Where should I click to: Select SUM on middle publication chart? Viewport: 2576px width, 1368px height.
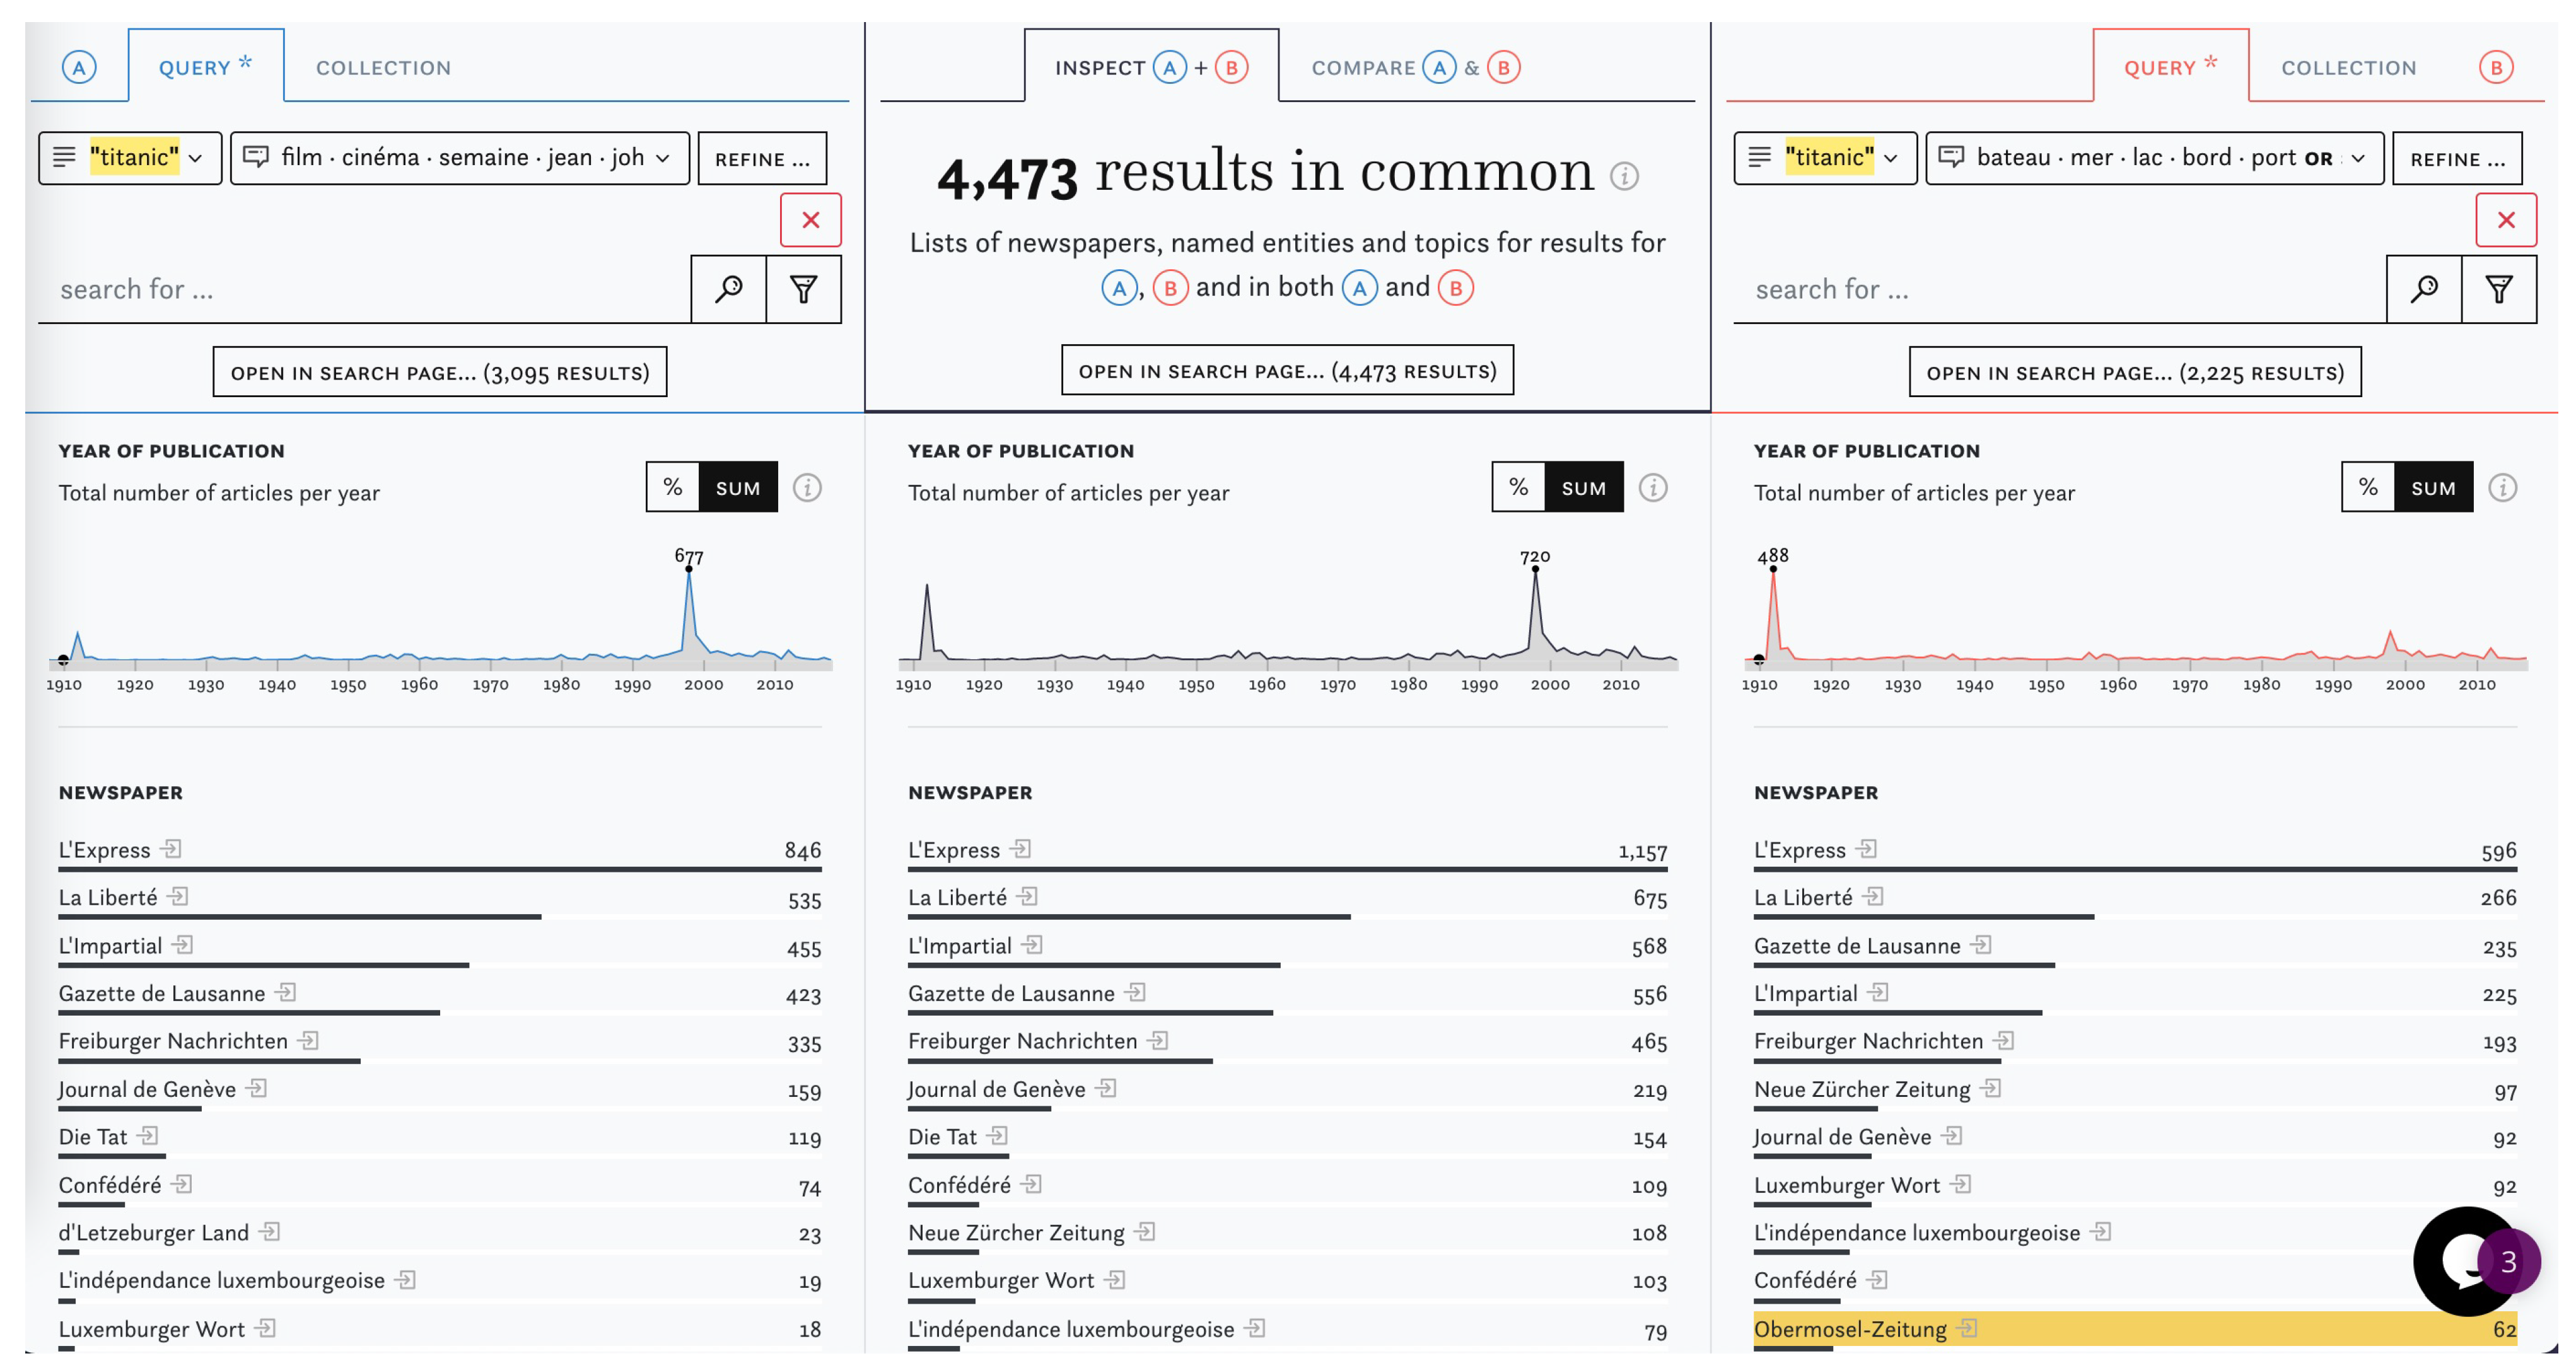pyautogui.click(x=1583, y=488)
